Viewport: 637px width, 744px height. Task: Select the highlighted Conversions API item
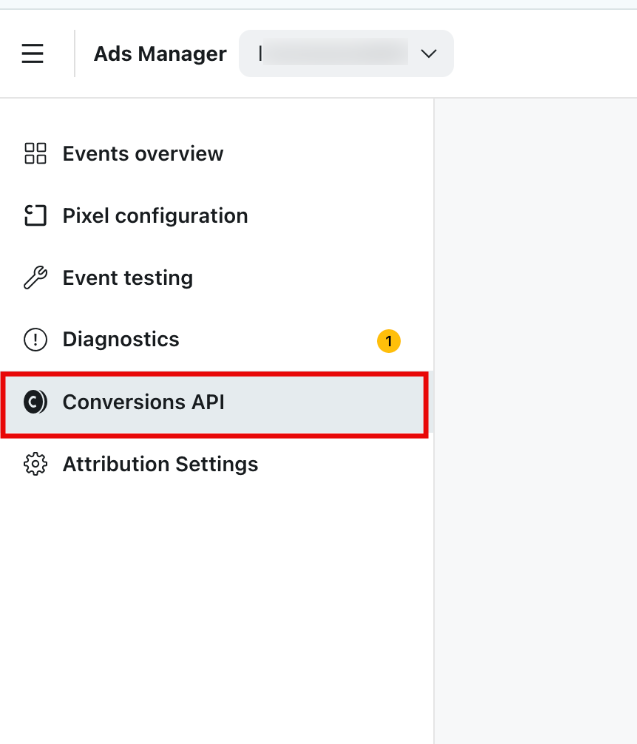(215, 404)
